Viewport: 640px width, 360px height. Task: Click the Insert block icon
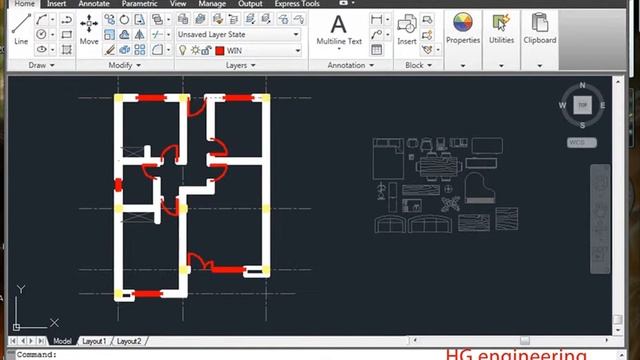pos(407,29)
